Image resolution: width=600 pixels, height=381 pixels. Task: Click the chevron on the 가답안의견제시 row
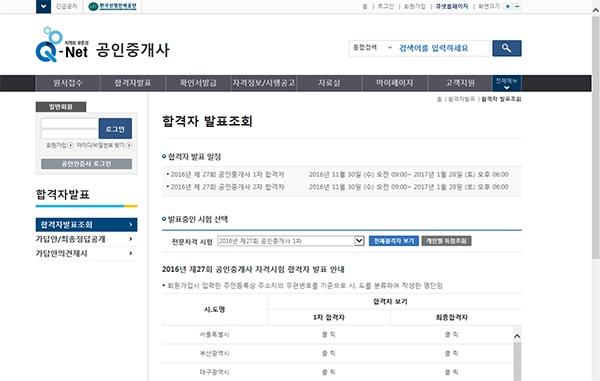coord(131,253)
